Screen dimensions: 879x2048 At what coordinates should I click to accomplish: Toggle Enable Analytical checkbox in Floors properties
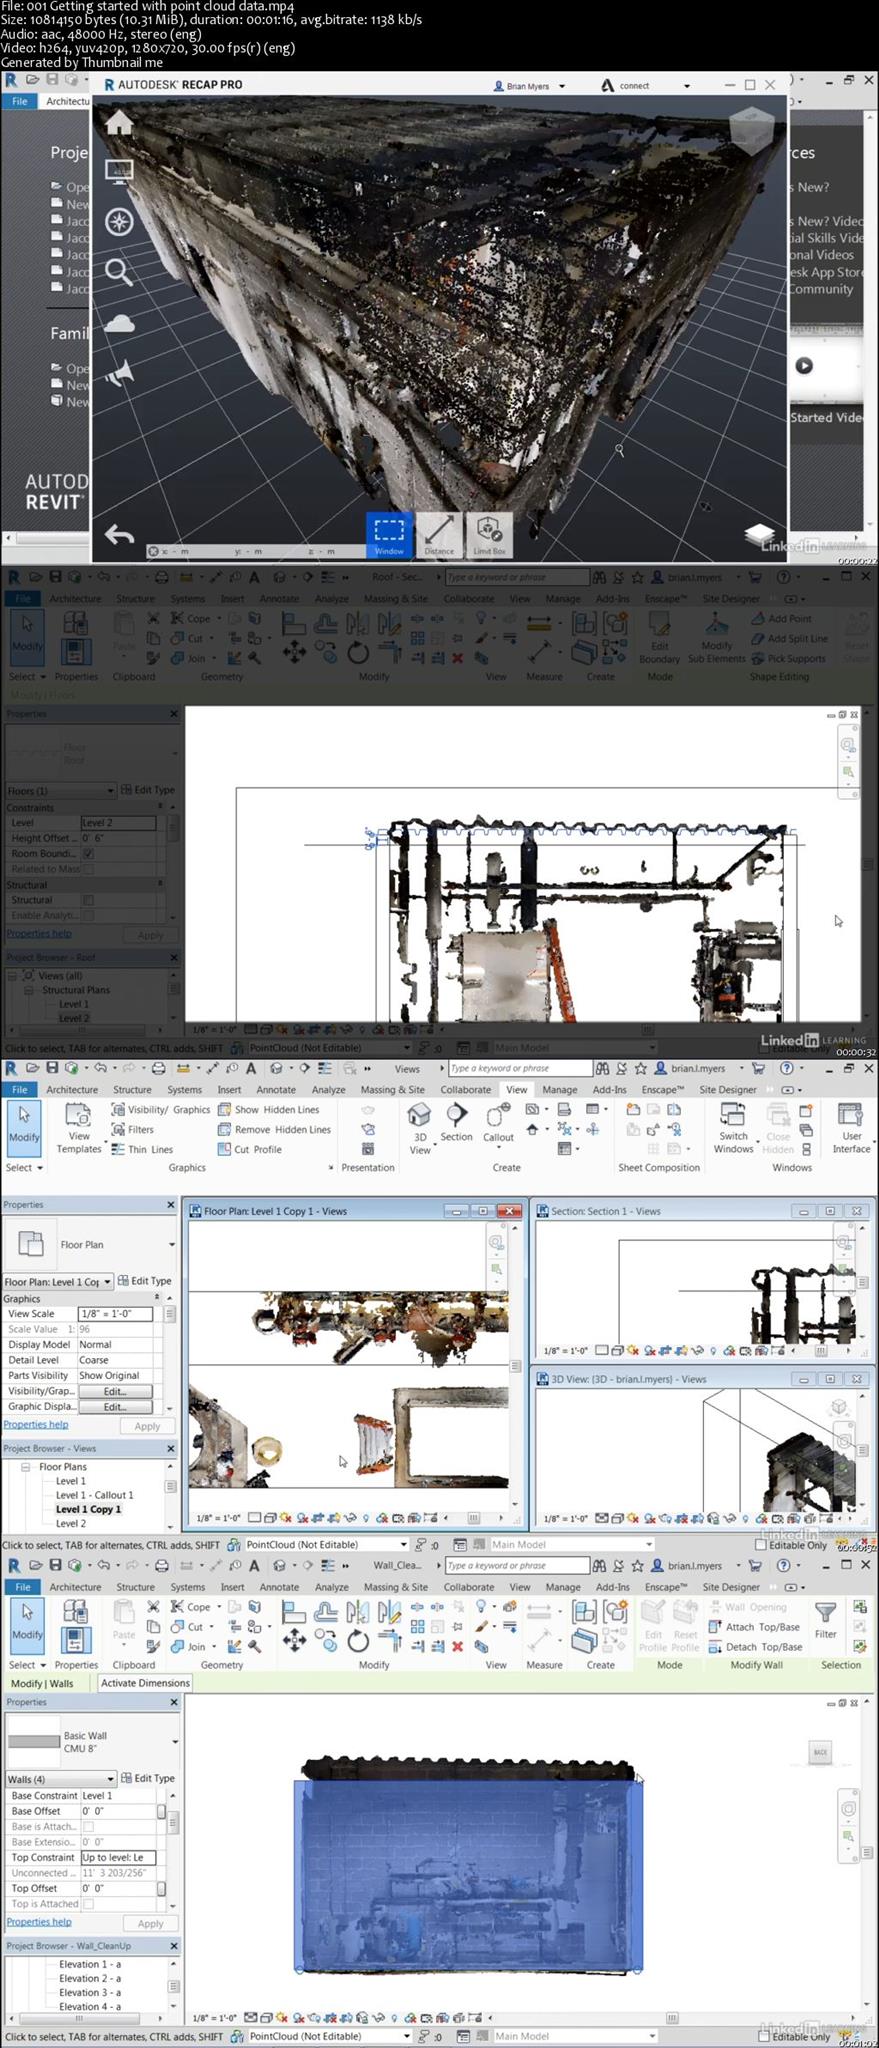(88, 915)
